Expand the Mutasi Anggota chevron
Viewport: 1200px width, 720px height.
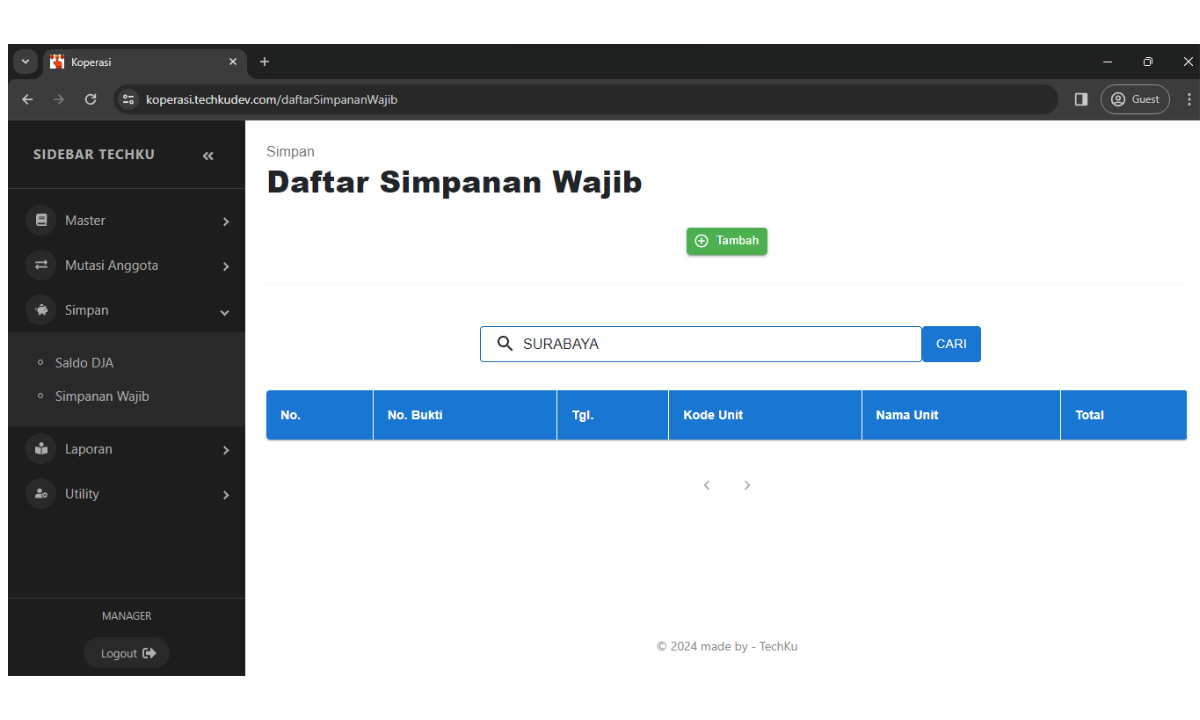tap(226, 266)
